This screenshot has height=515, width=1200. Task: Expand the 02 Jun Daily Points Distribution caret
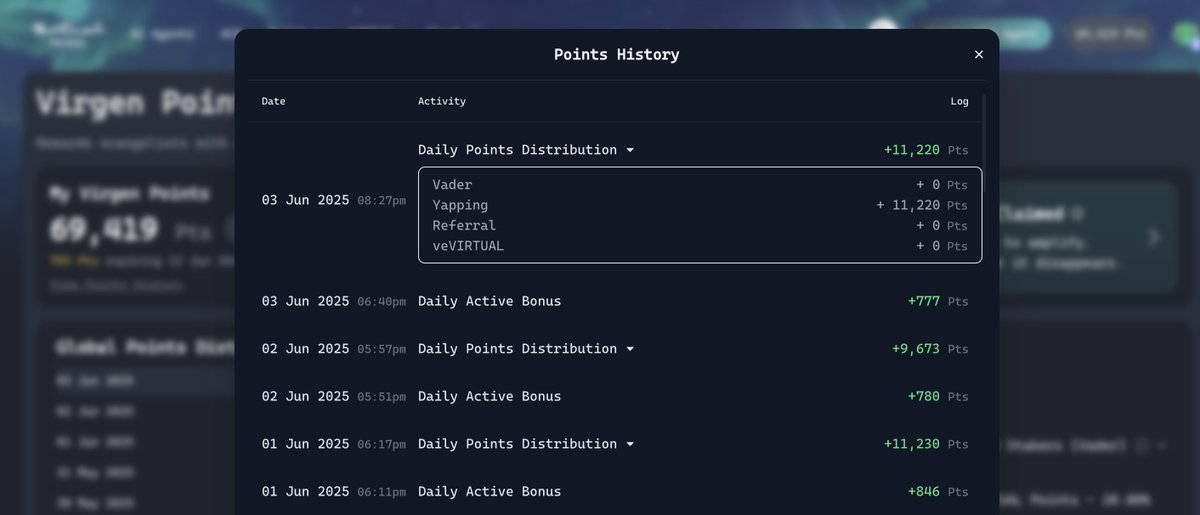tap(630, 349)
